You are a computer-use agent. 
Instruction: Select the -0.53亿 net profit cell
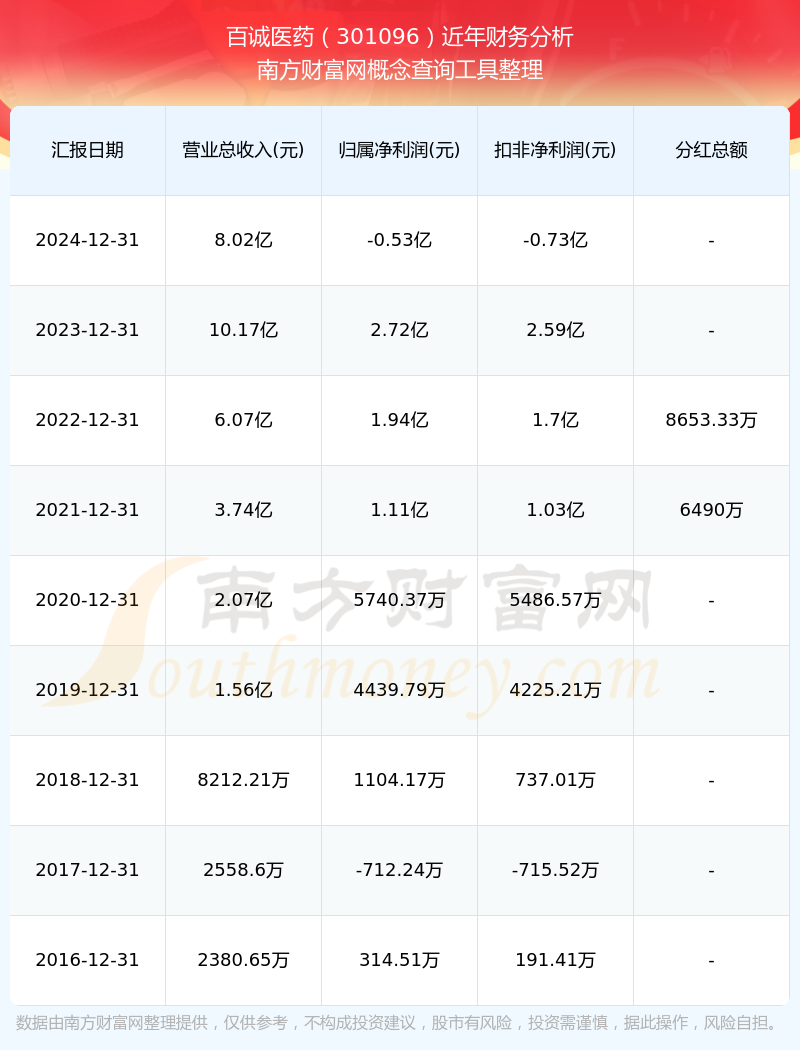click(400, 240)
